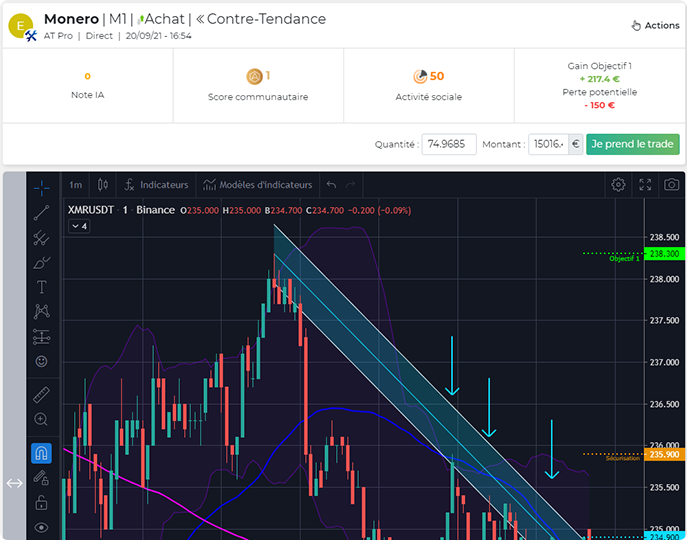
Task: Select the Objectif 1 price label 238.300
Action: 664,254
